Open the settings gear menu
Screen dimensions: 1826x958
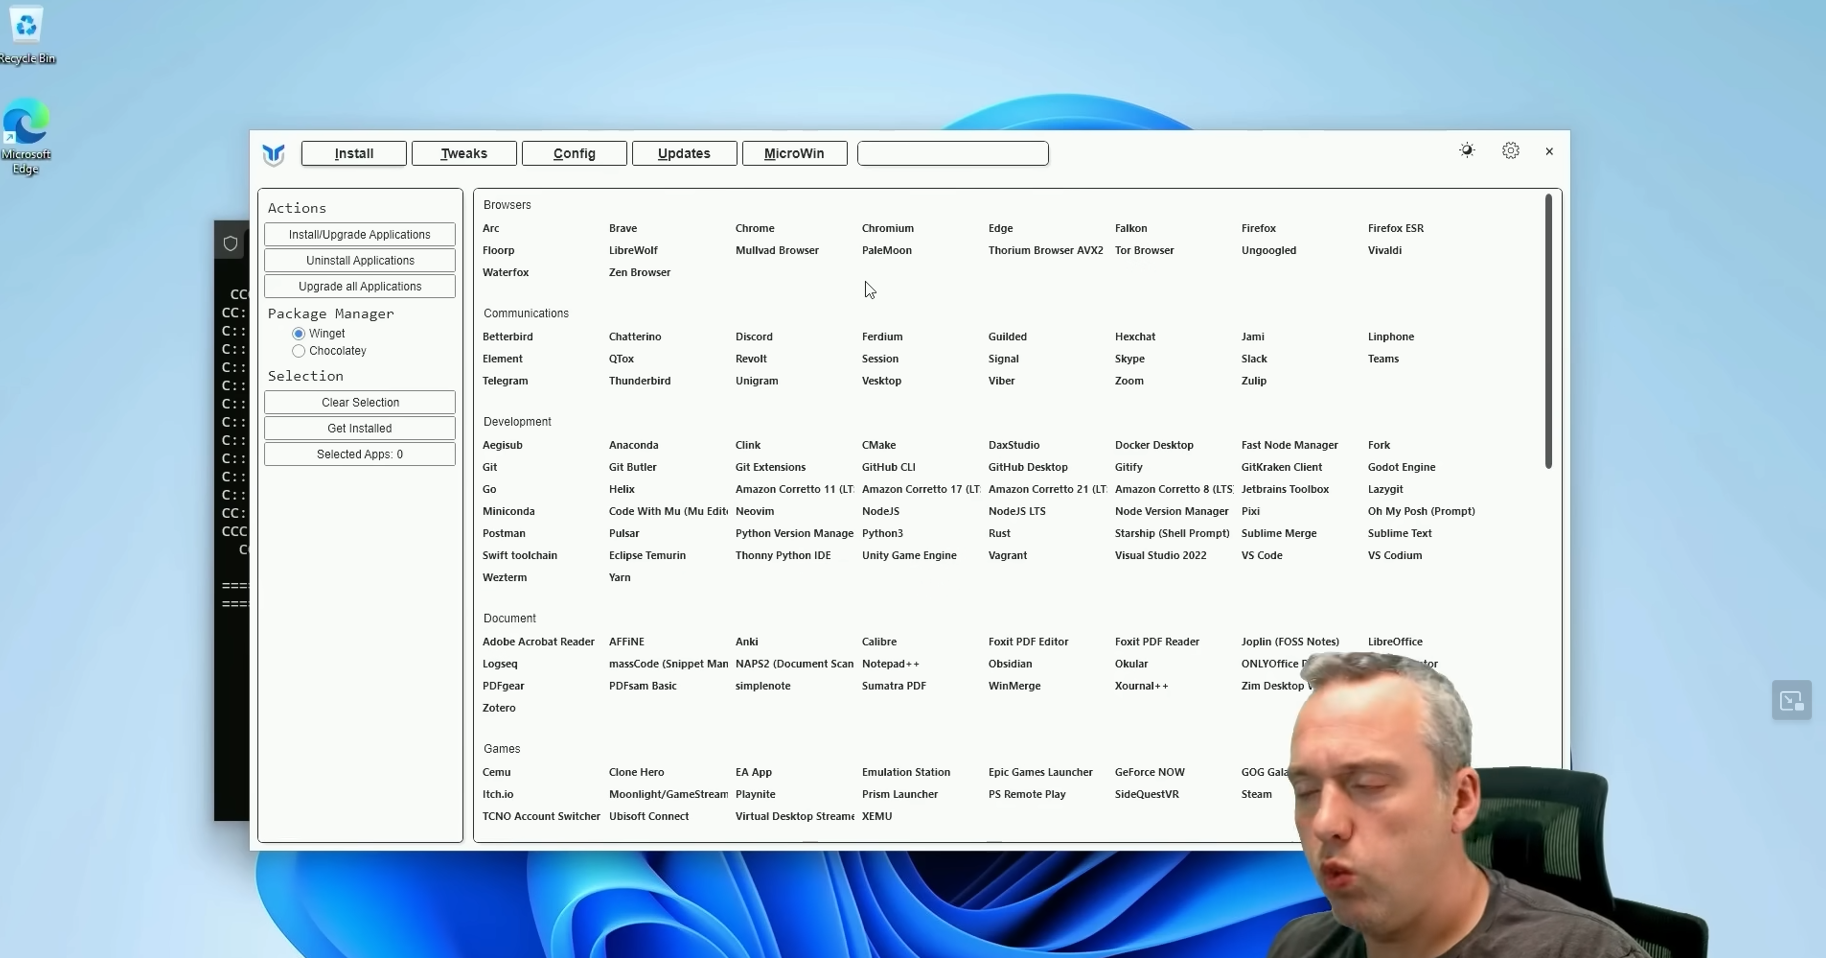(1510, 151)
